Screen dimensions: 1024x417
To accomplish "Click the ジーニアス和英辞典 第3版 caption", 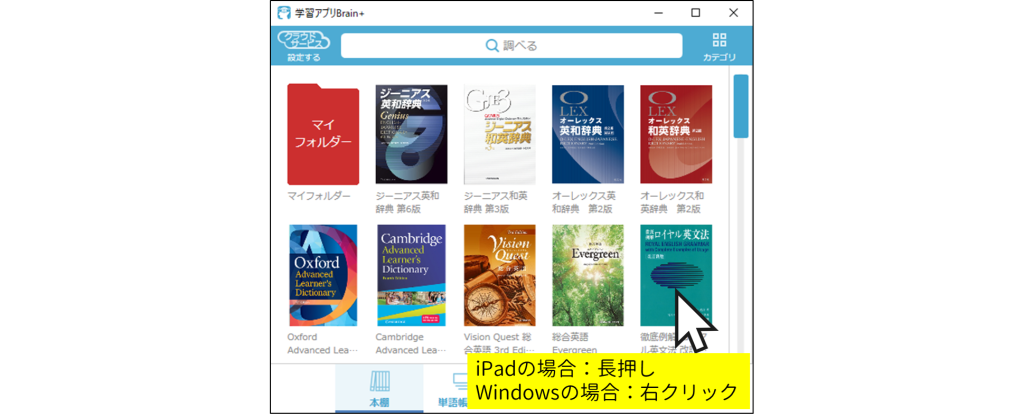I will [495, 202].
